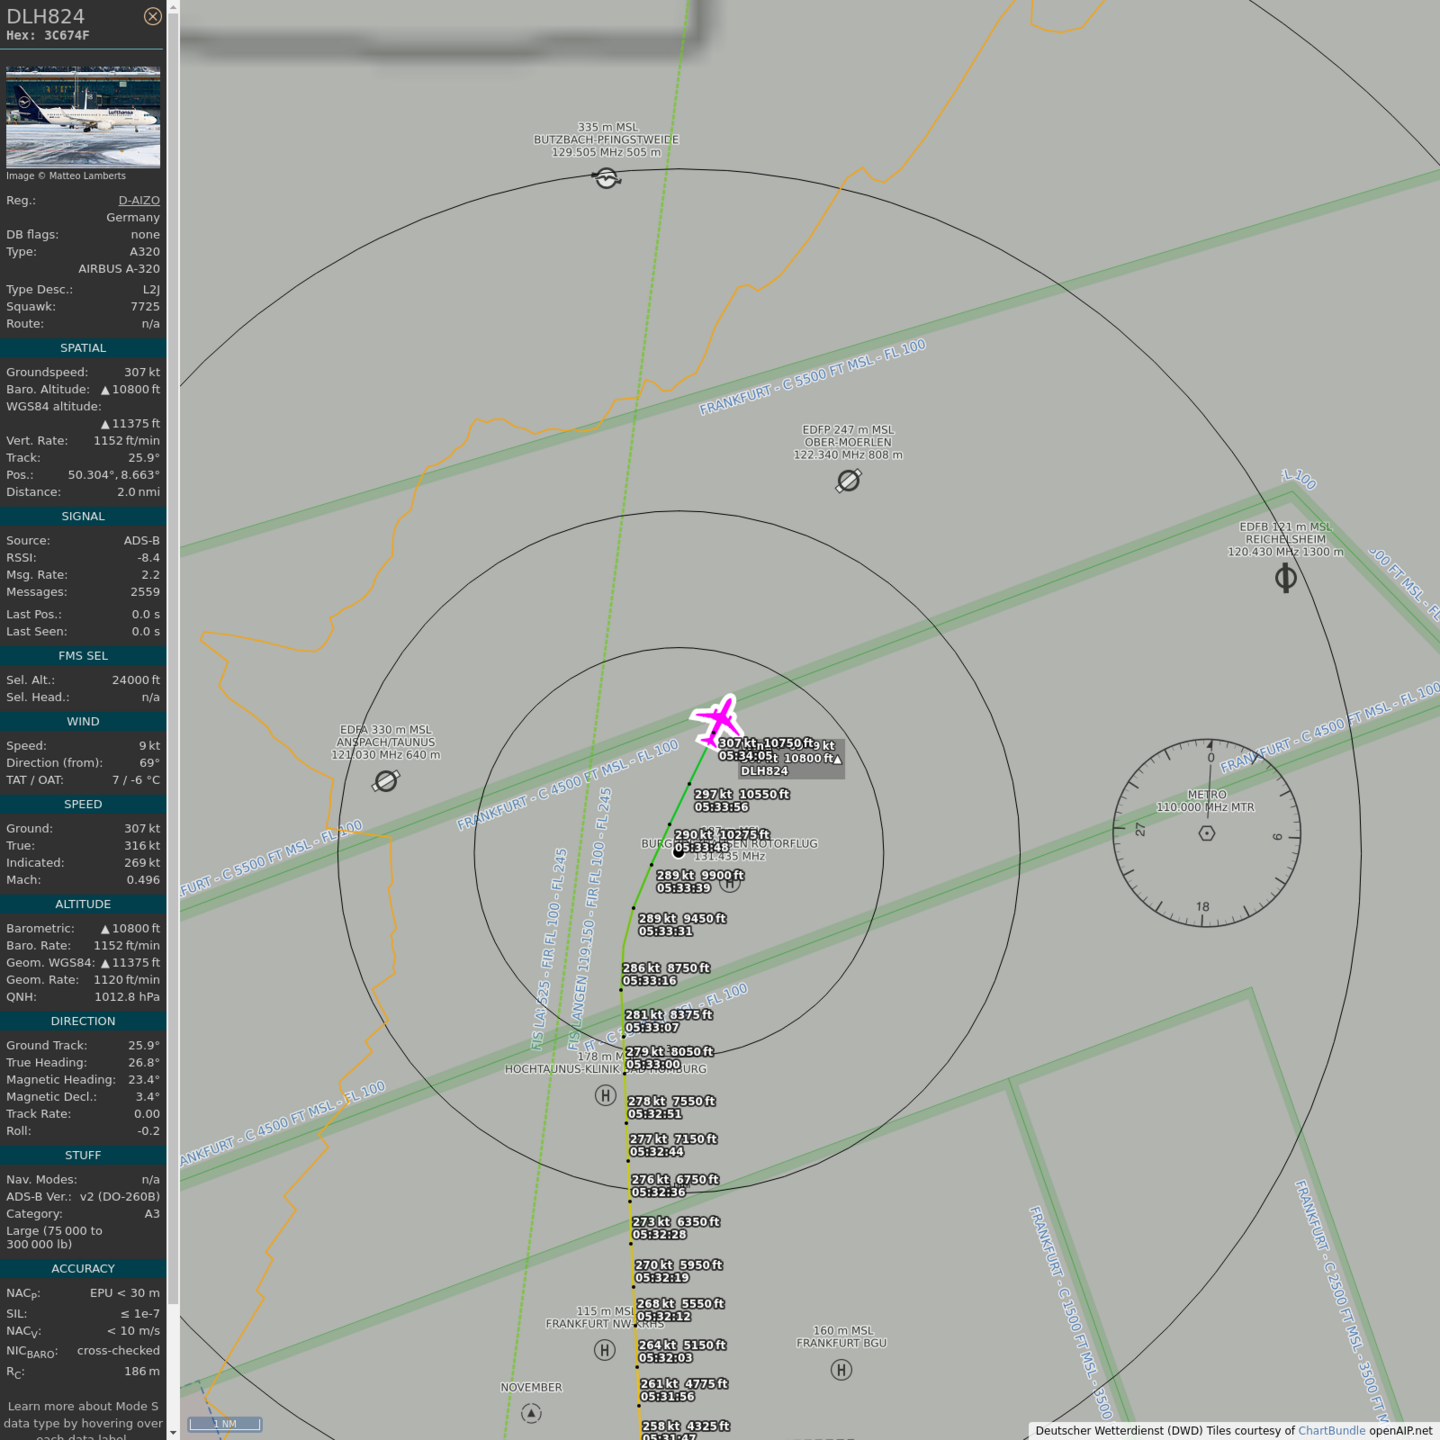Viewport: 1440px width, 1440px height.
Task: Click the 05:32:28 6350 ft track label
Action: point(676,1228)
